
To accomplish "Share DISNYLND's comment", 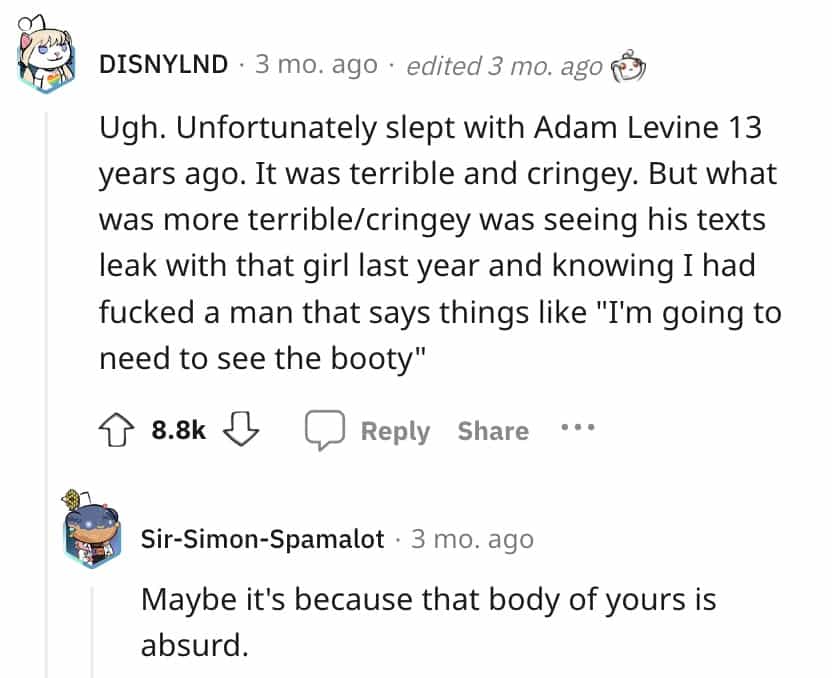I will [493, 431].
